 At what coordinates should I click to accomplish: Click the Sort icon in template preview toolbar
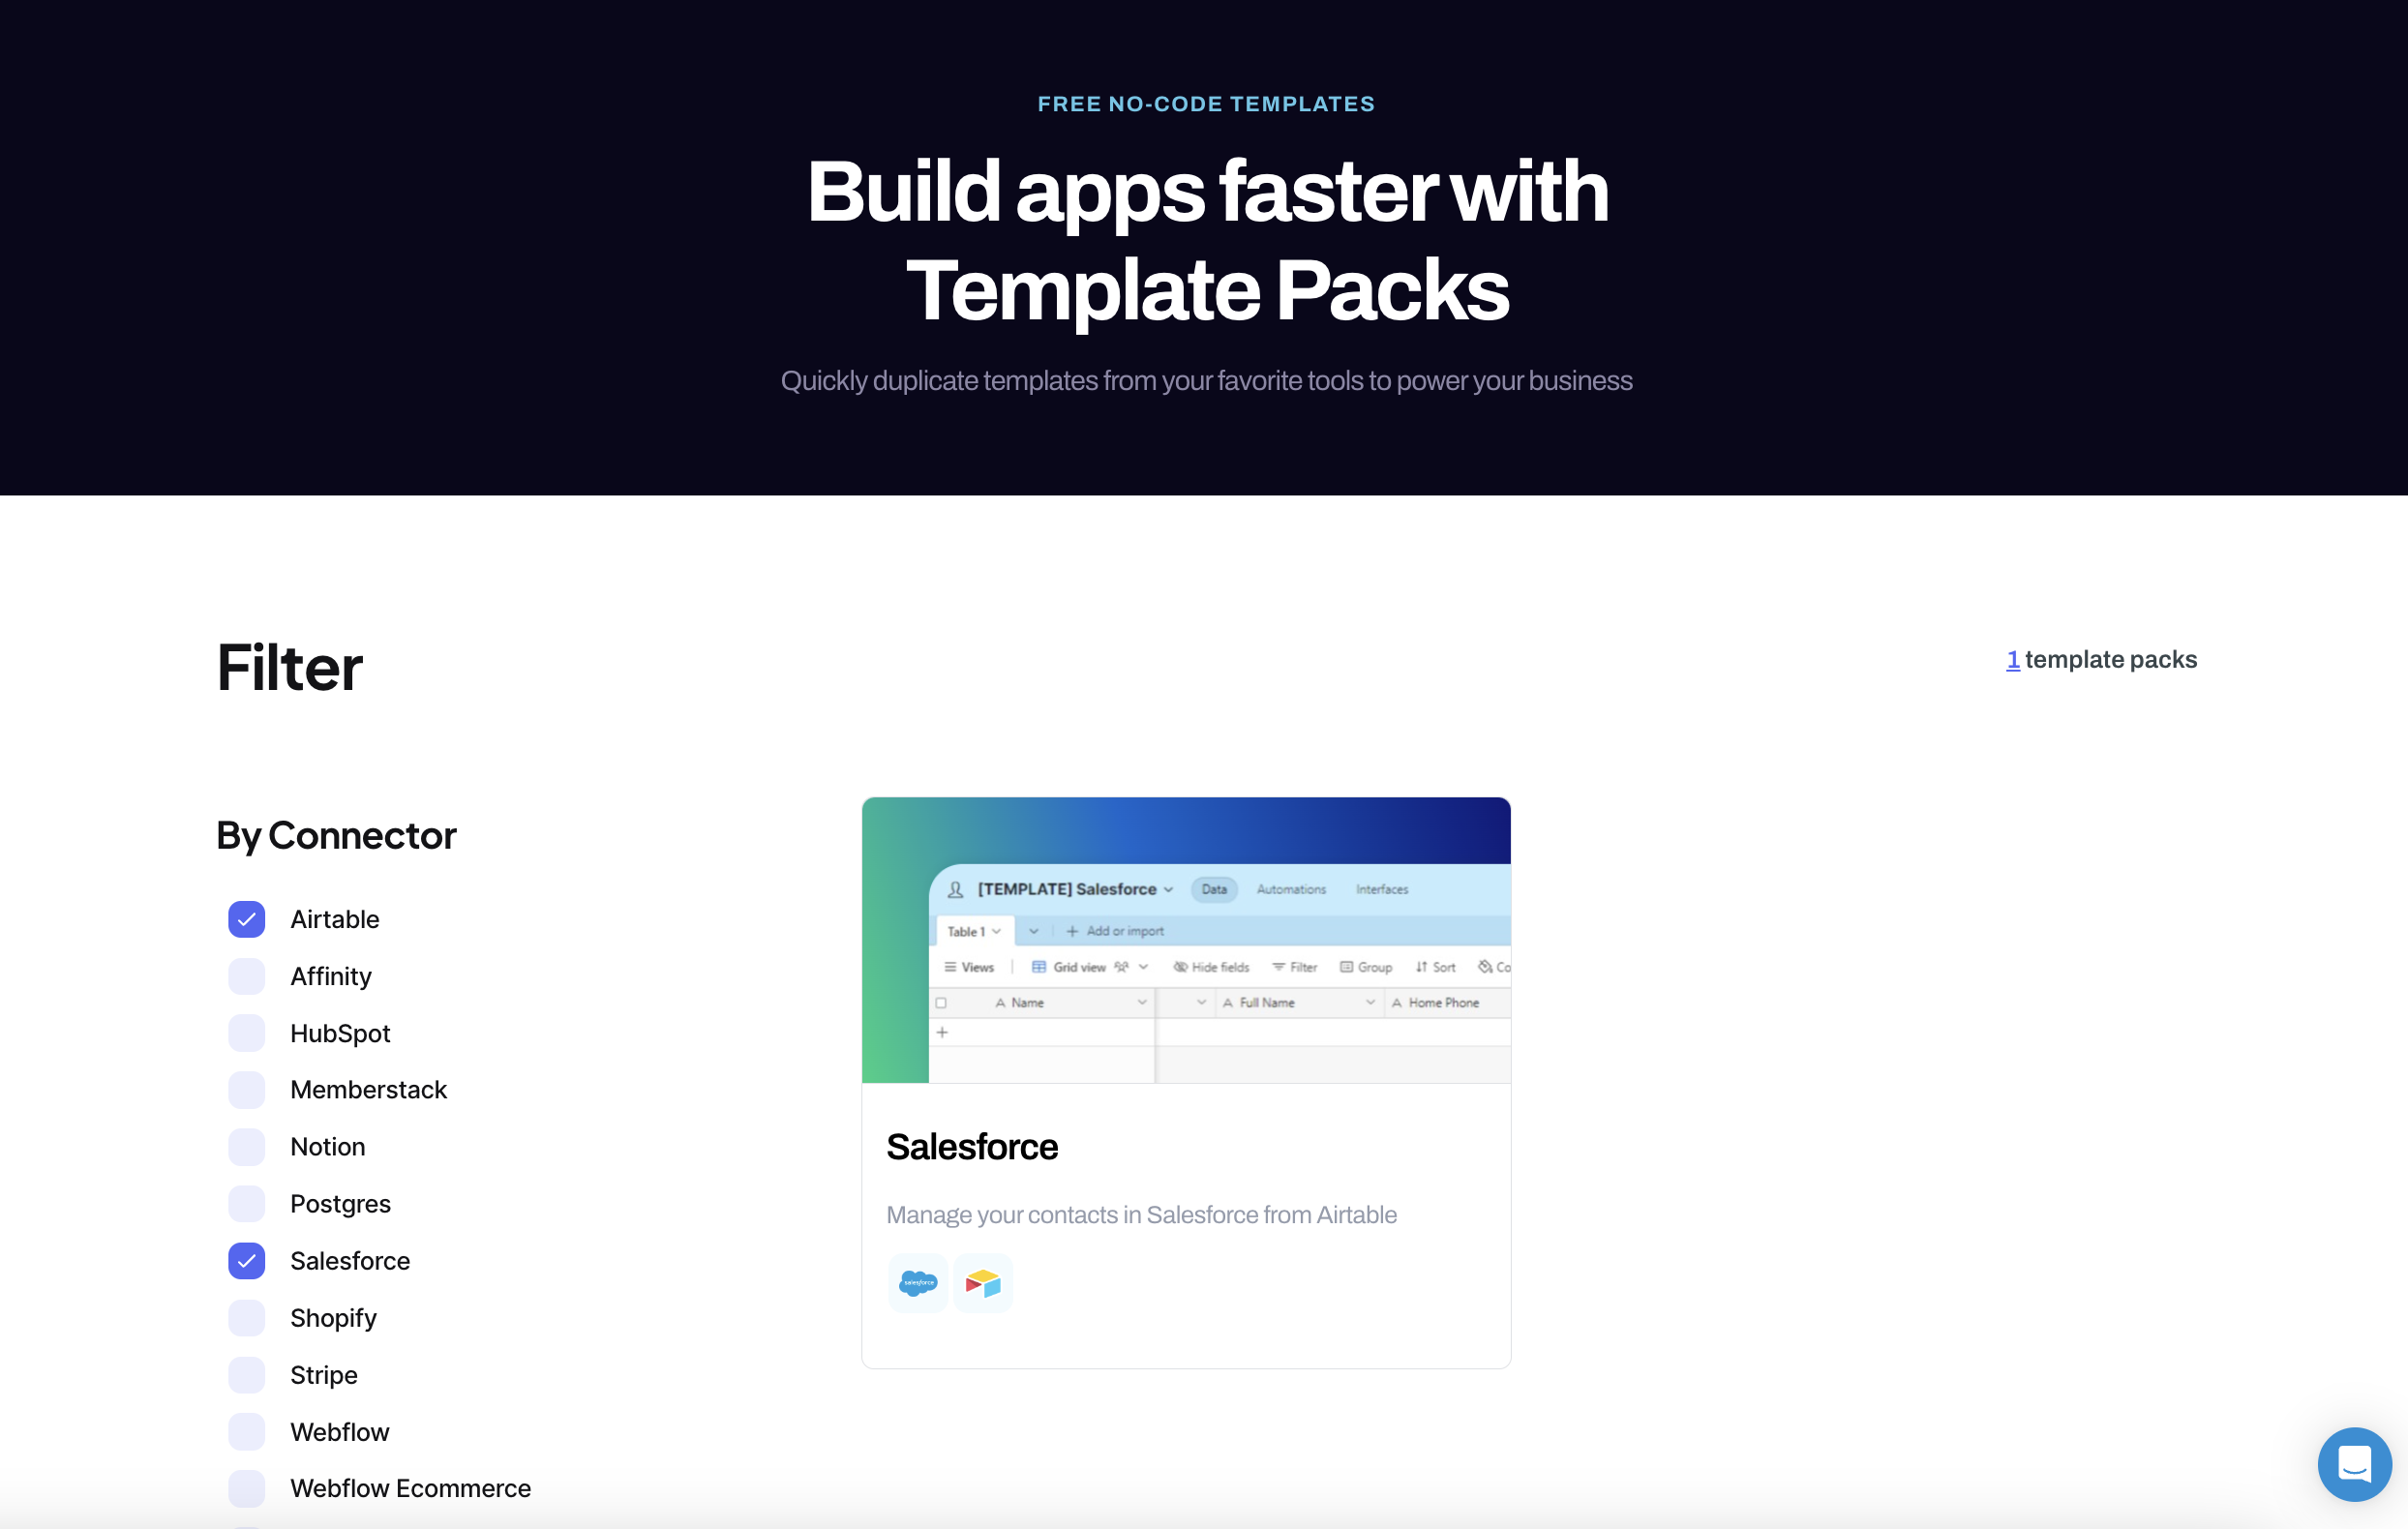coord(1441,968)
